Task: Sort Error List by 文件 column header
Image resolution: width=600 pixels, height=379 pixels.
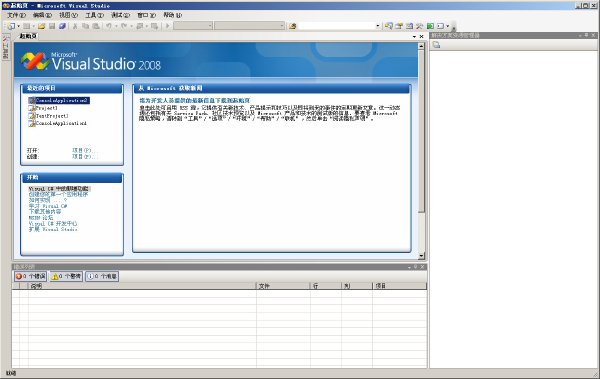Action: 283,286
